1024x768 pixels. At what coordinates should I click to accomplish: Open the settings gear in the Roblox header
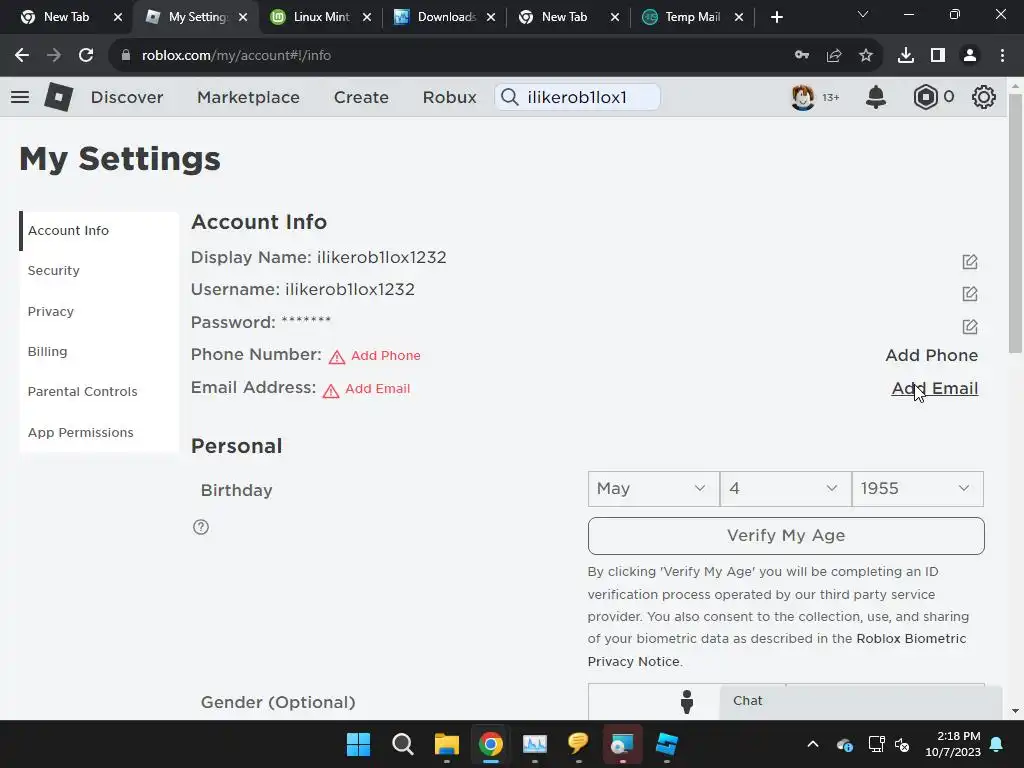984,97
